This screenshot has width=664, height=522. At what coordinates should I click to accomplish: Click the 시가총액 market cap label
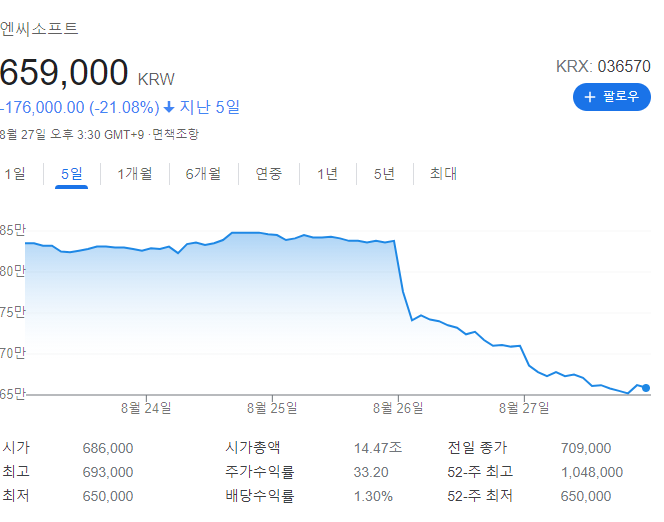[254, 449]
